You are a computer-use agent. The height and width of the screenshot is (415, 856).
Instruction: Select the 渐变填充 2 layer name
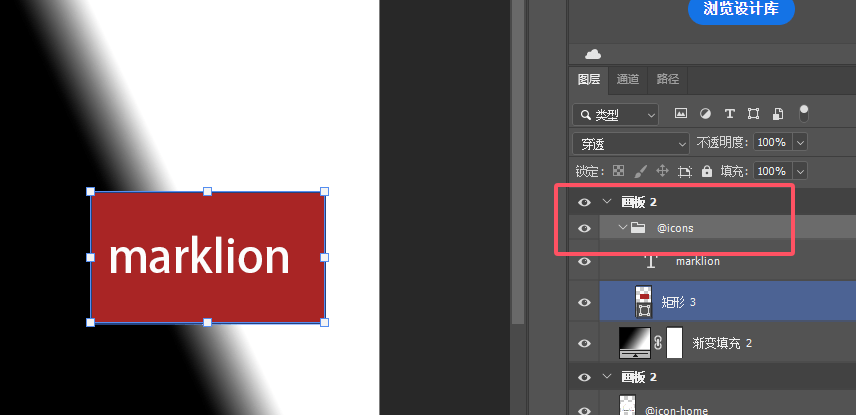722,343
